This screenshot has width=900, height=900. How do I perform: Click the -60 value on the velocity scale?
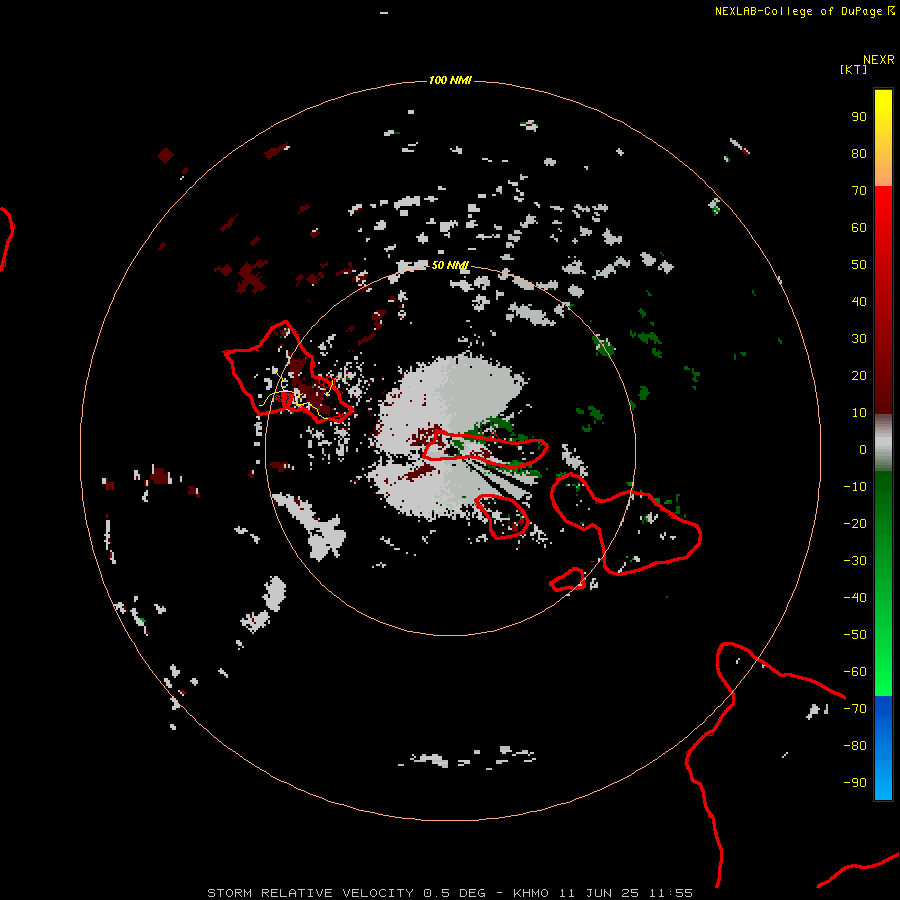855,672
